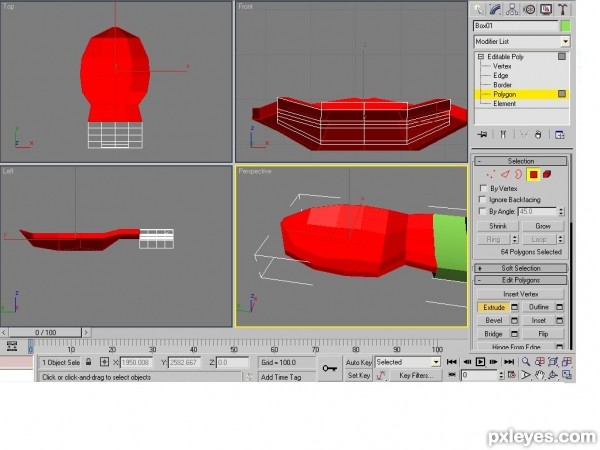The height and width of the screenshot is (450, 600).
Task: Open the Utilities hammer panel tab
Action: [562, 9]
